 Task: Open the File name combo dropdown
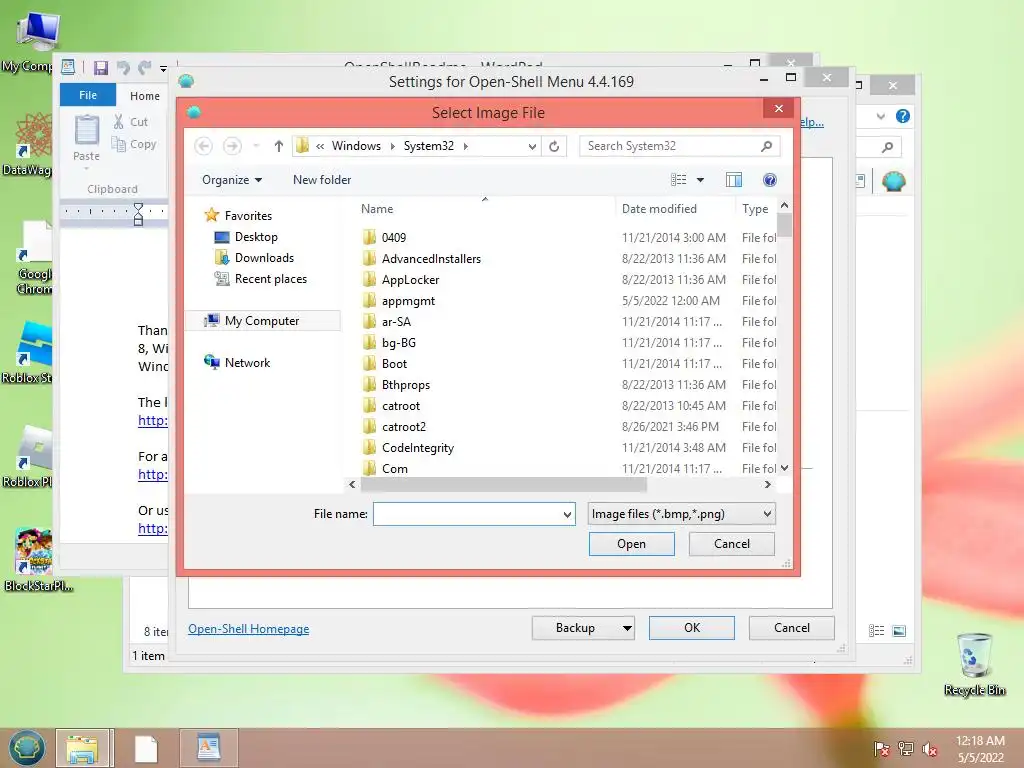click(x=567, y=514)
